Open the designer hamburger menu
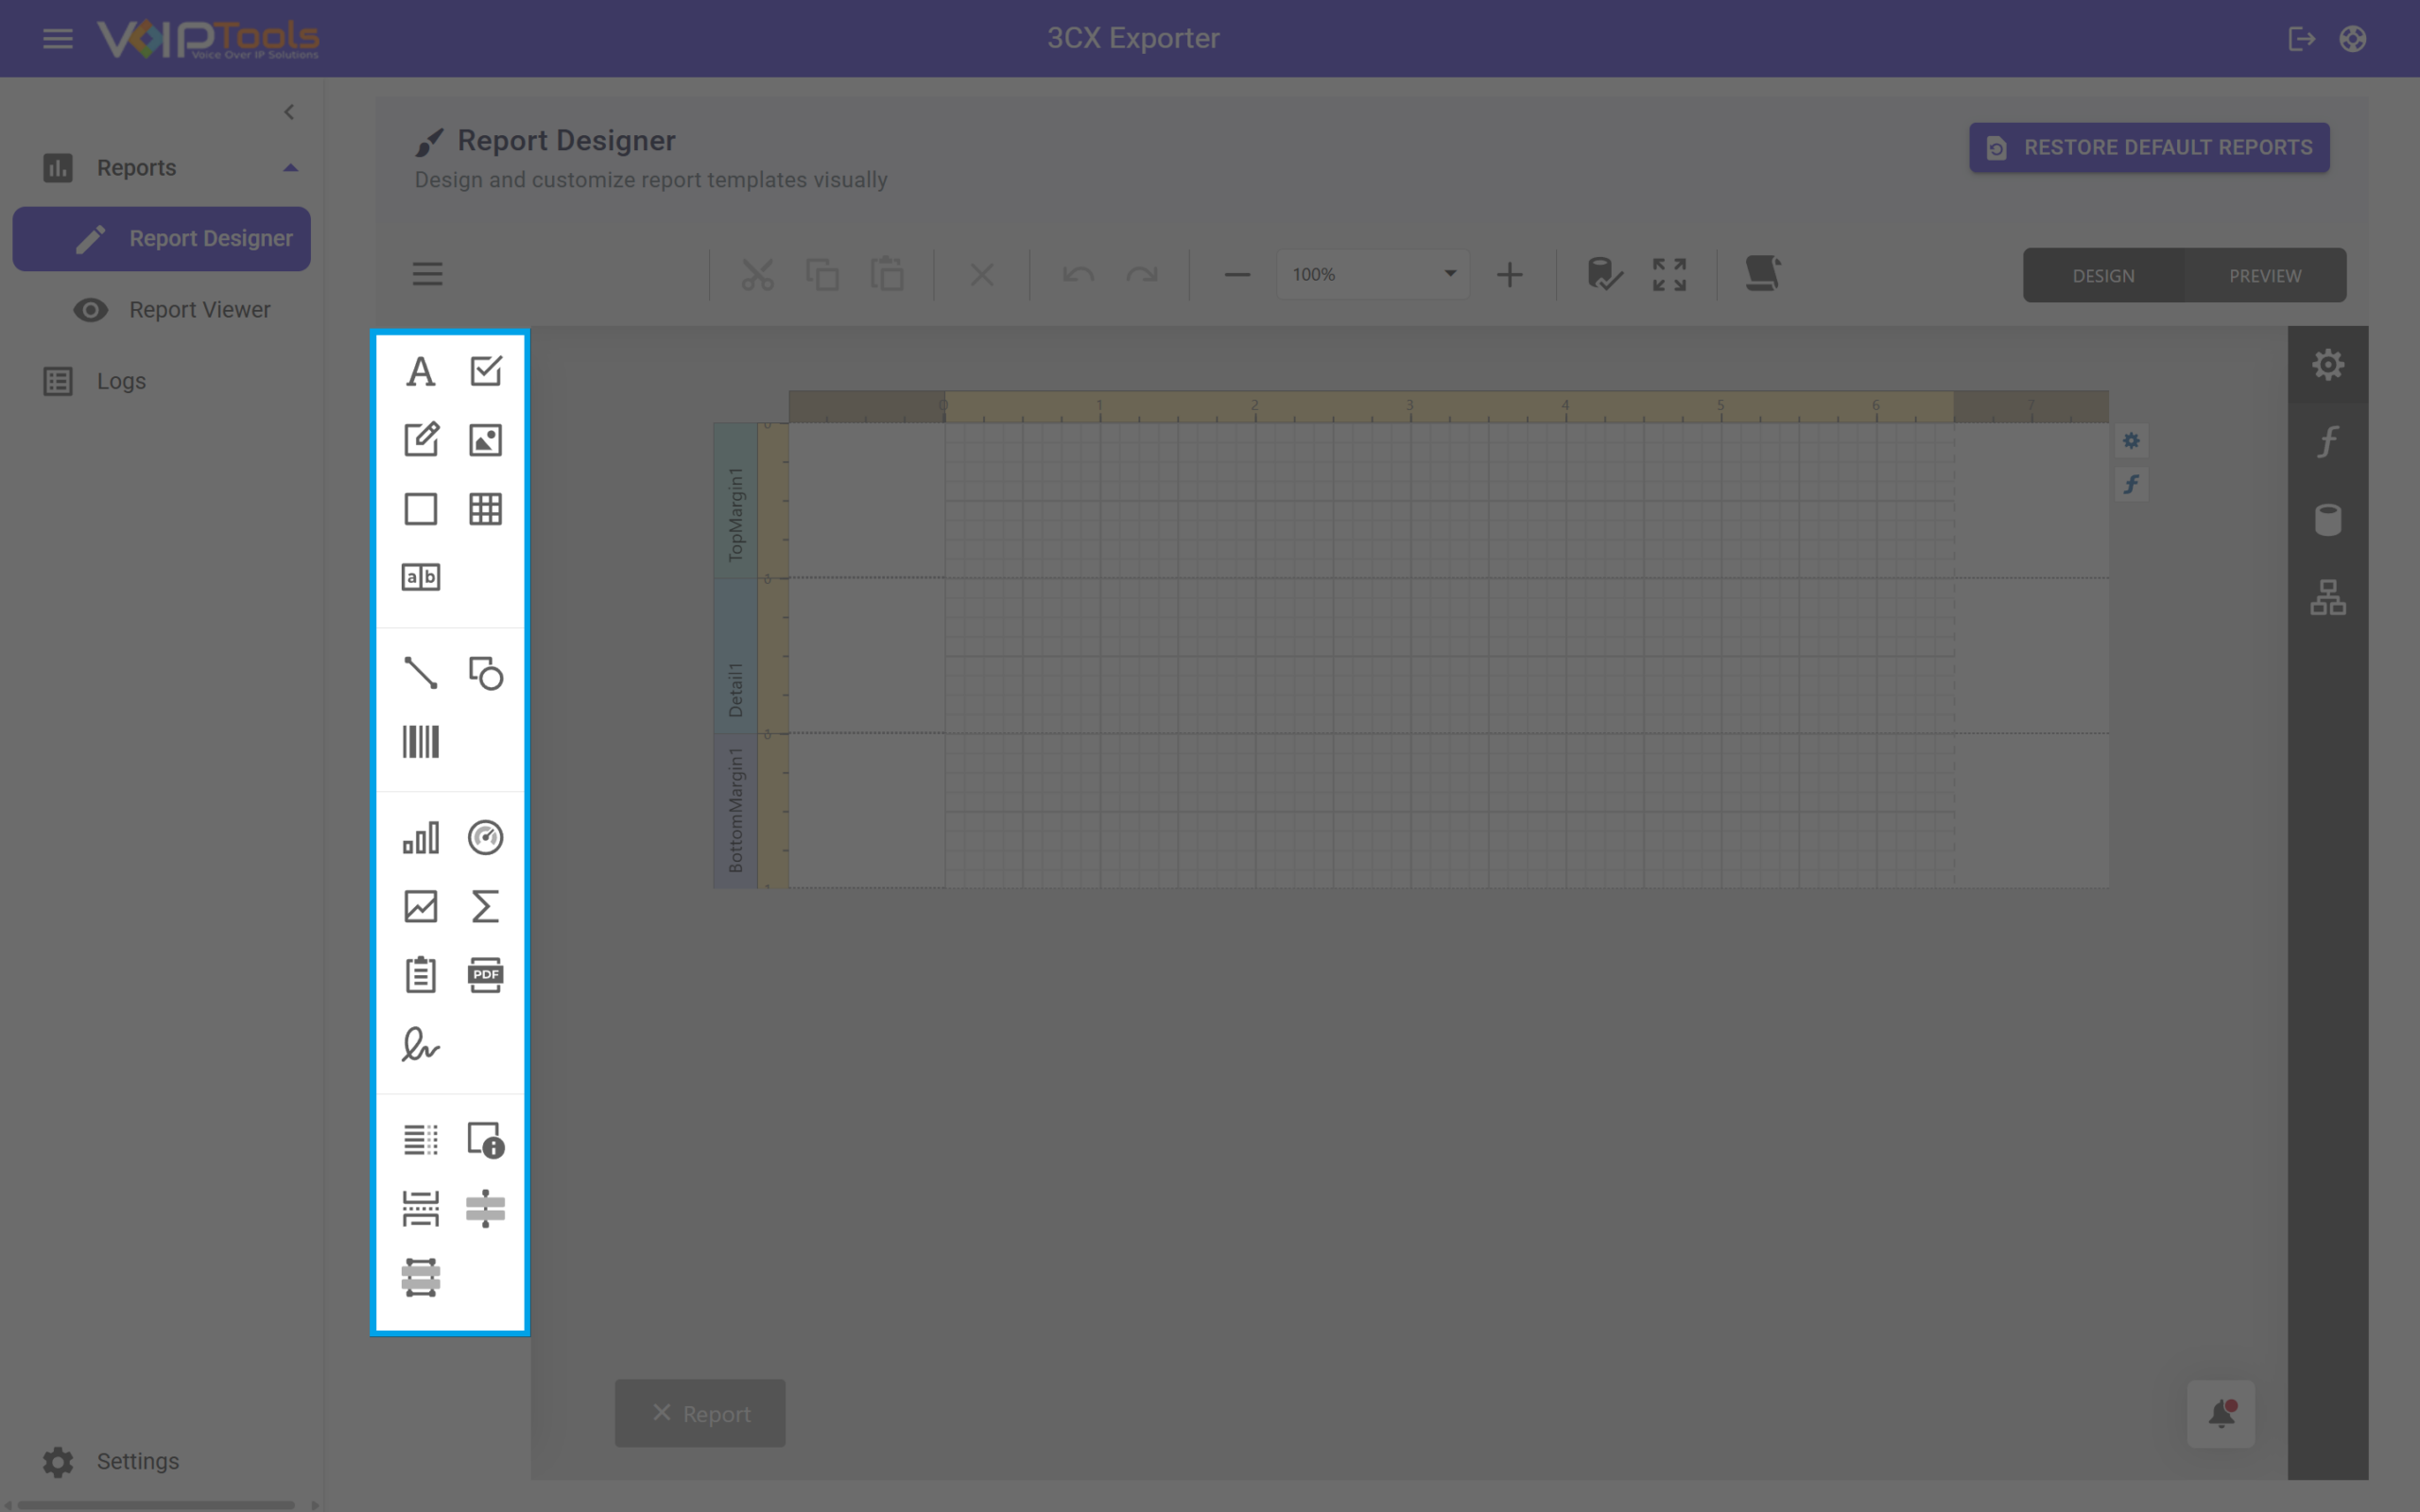2420x1512 pixels. click(427, 274)
